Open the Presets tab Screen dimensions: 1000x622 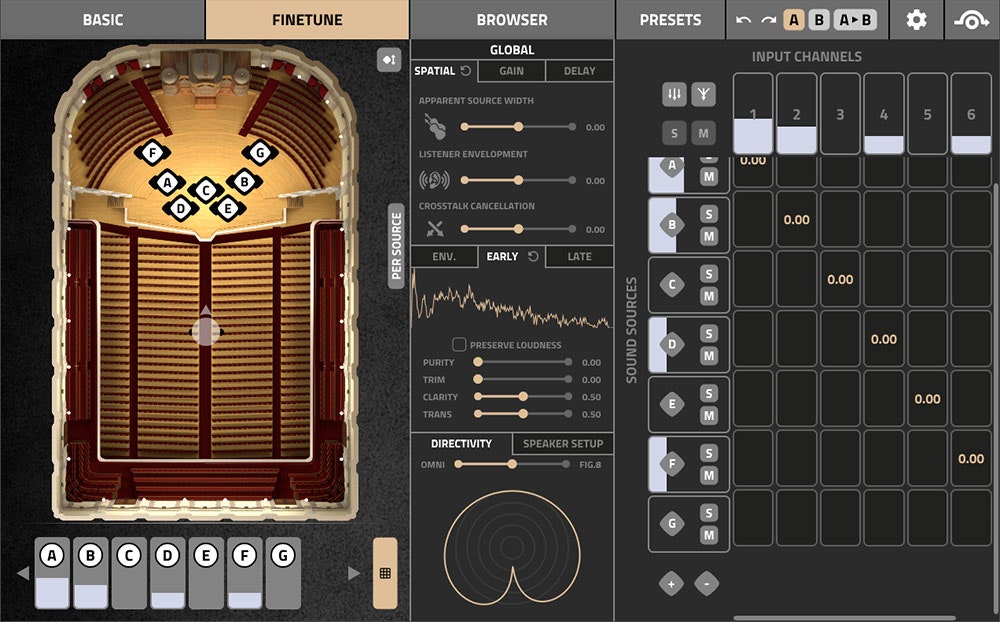pyautogui.click(x=670, y=20)
